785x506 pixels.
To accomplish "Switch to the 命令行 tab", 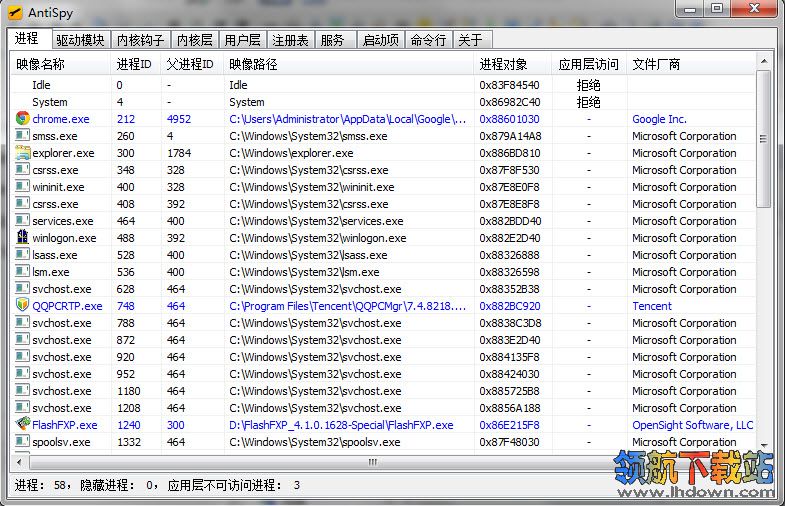I will pos(429,40).
